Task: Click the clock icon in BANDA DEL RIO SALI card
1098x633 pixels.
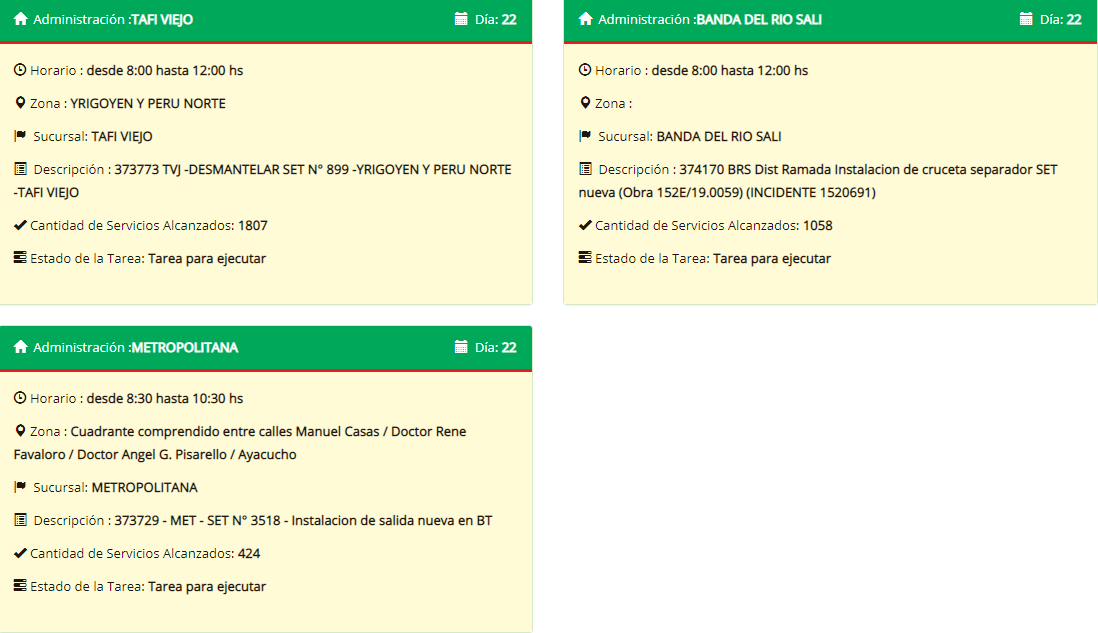Action: point(585,70)
